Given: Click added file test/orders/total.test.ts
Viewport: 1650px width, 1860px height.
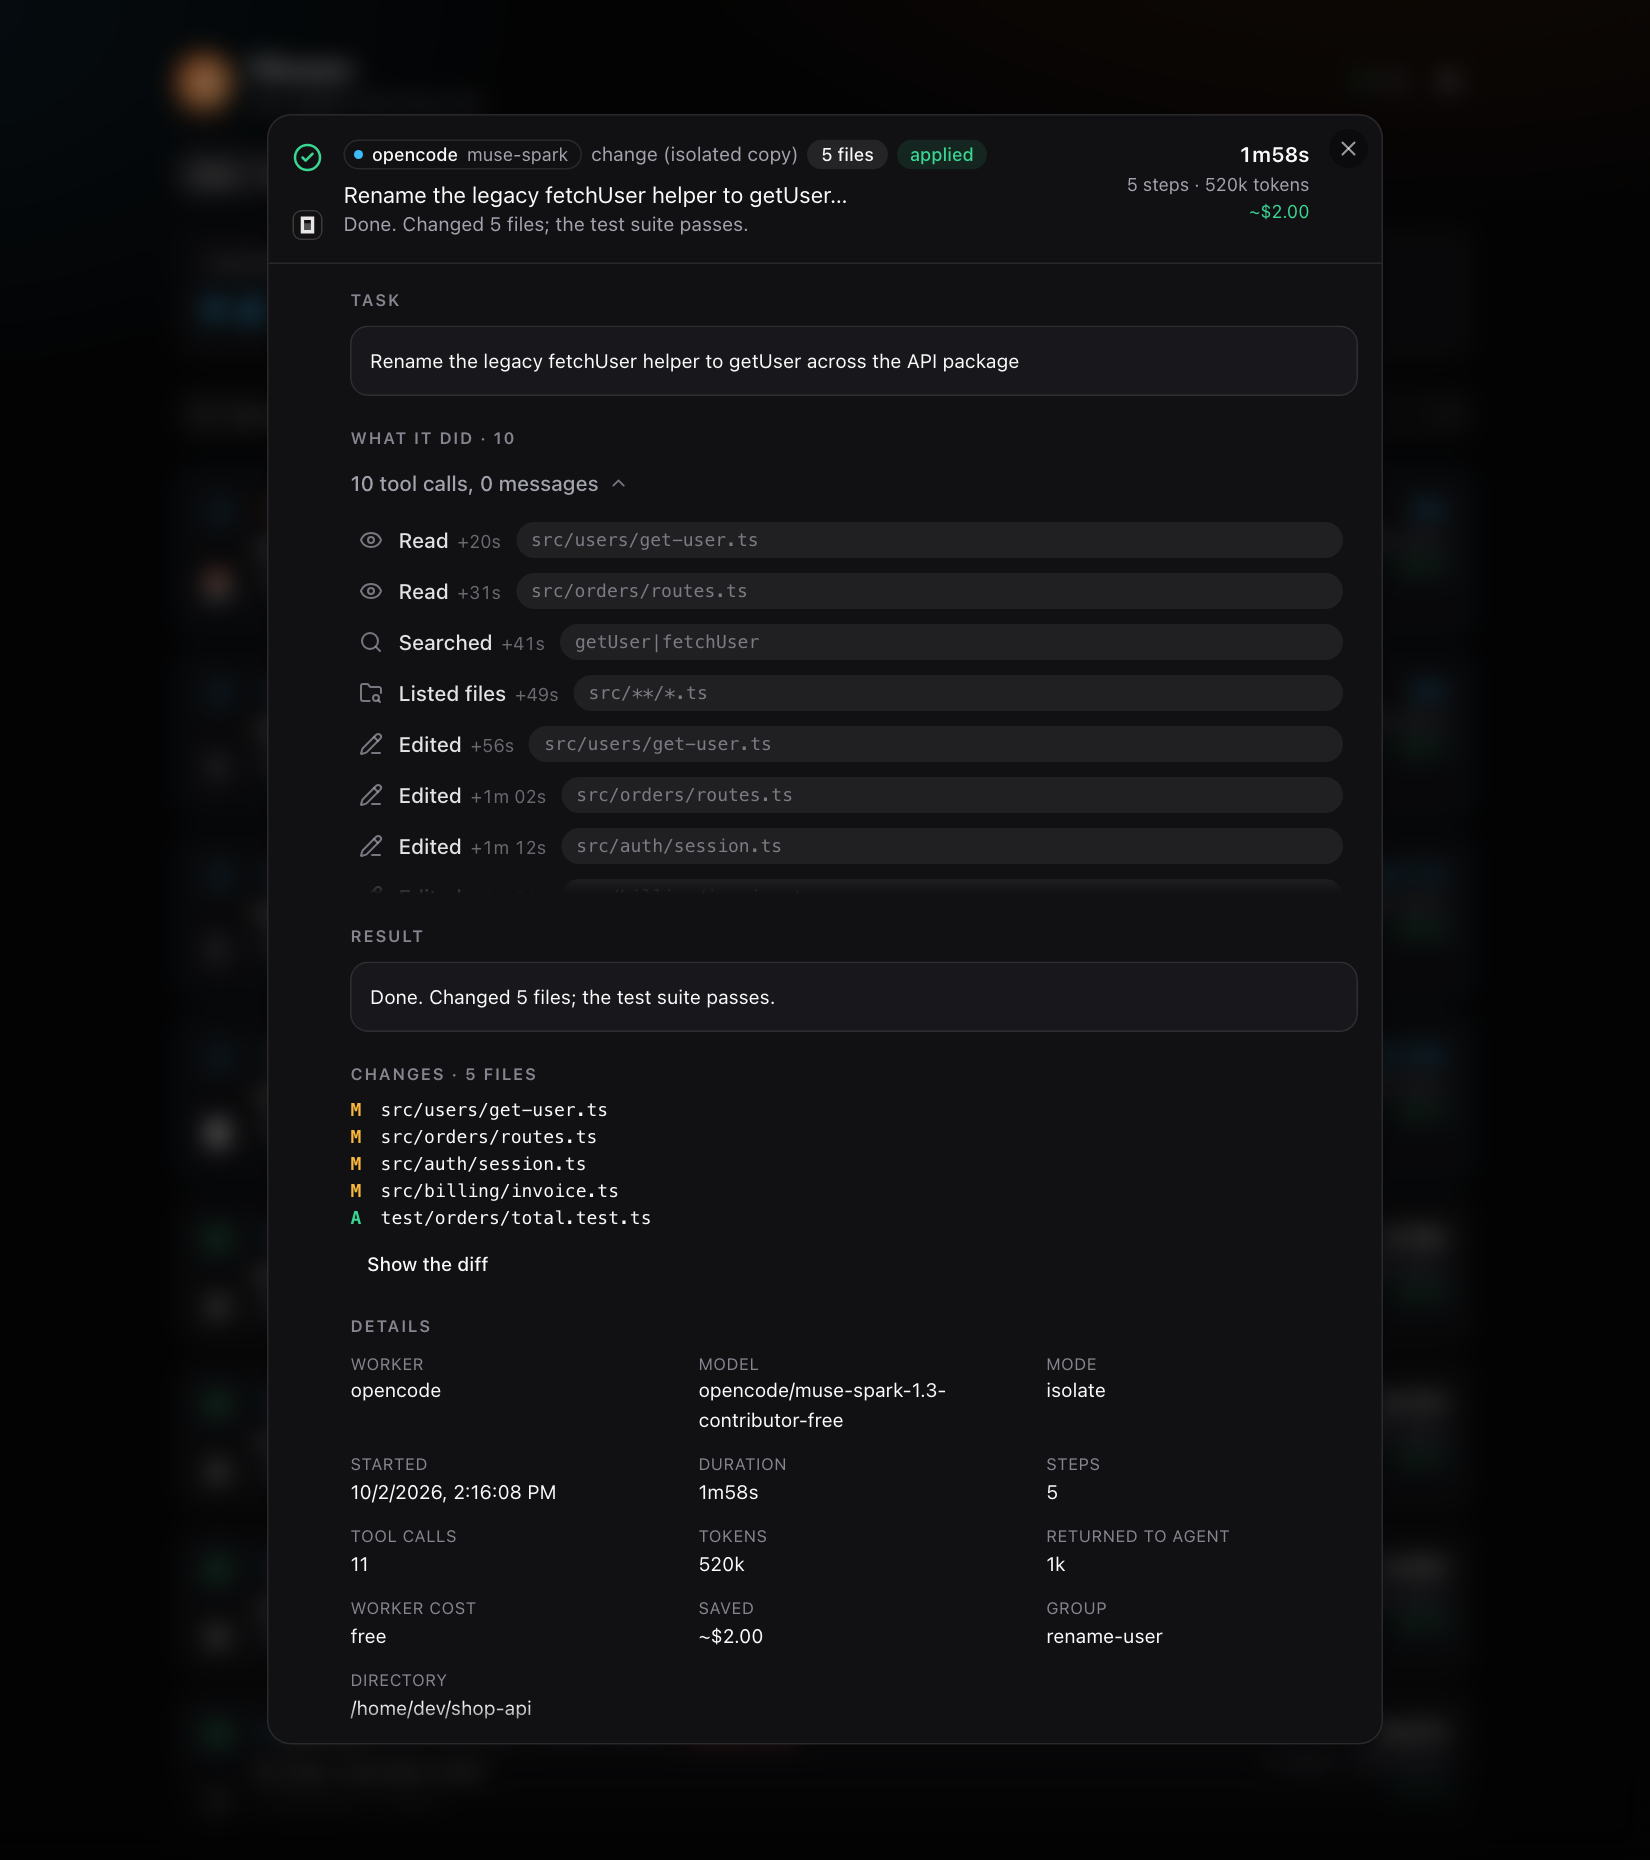Looking at the screenshot, I should [515, 1218].
